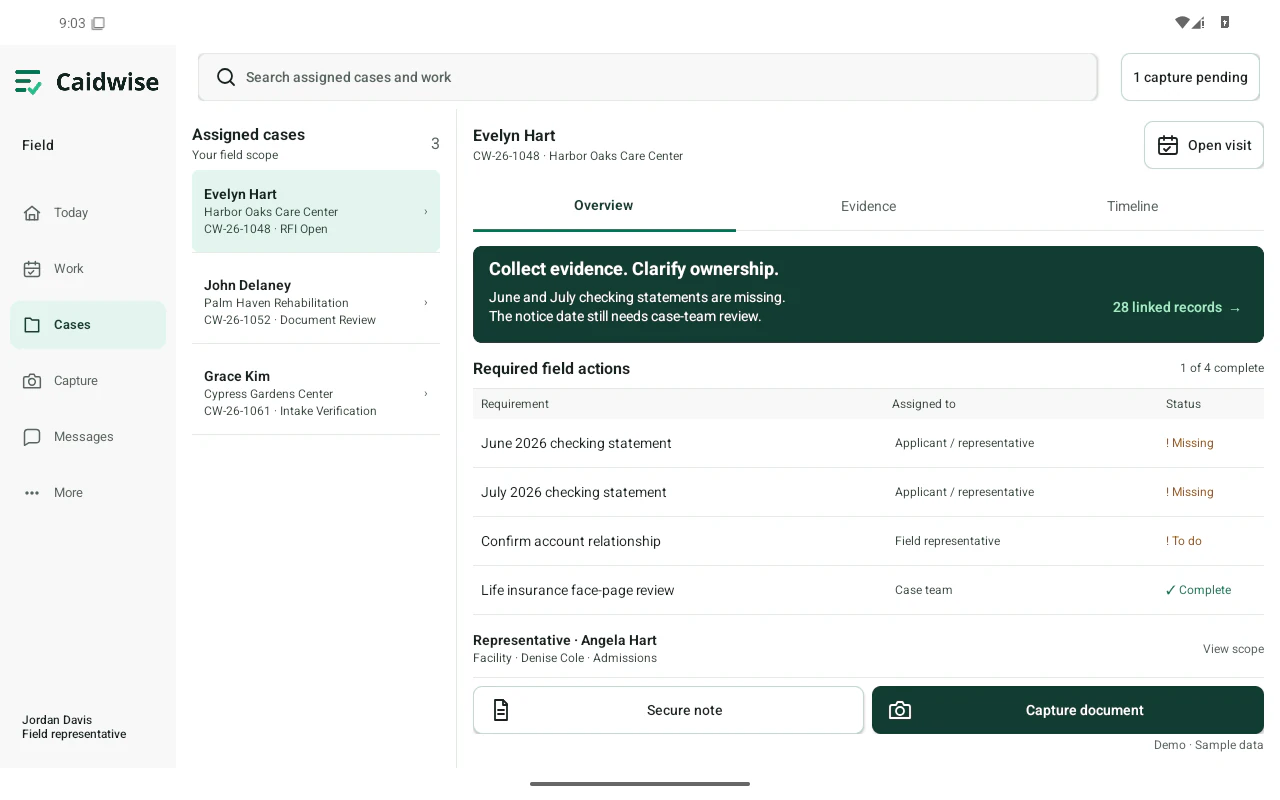The height and width of the screenshot is (800, 1280).
Task: Click the Open visit button label
Action: tap(1220, 145)
